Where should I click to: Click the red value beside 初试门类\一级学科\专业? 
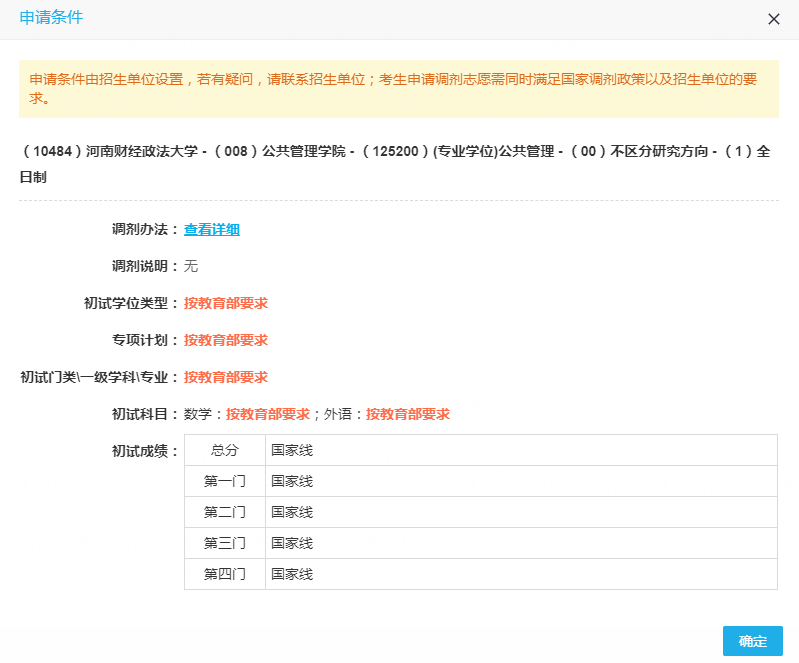coord(225,378)
